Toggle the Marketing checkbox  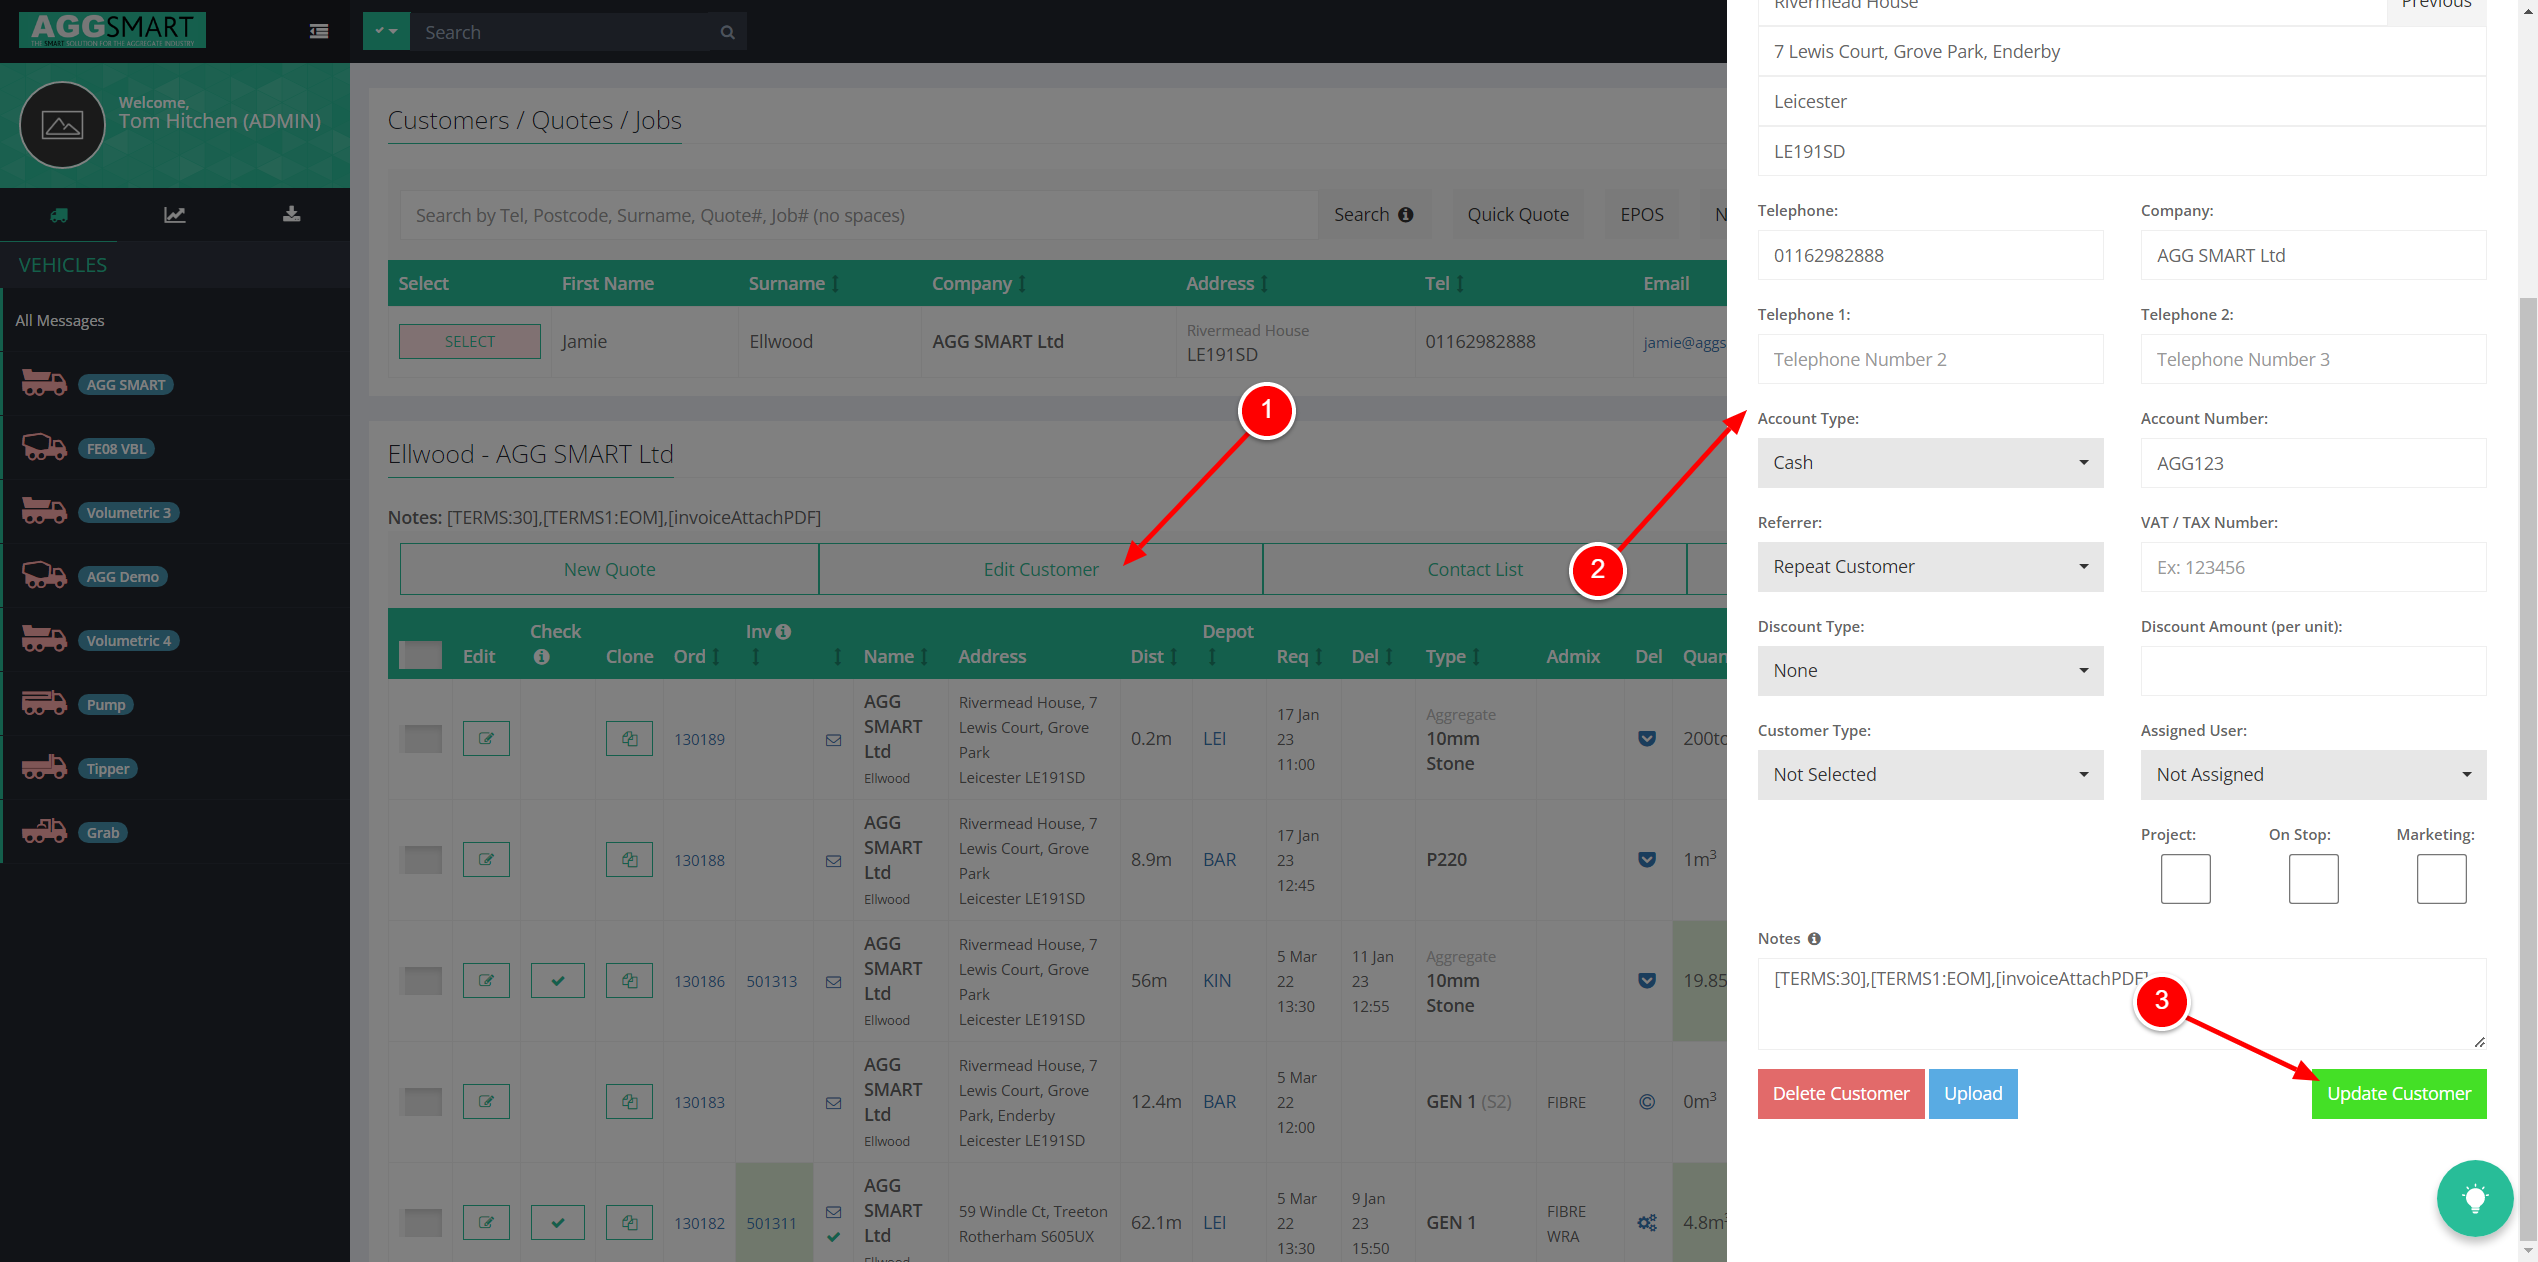pos(2441,878)
